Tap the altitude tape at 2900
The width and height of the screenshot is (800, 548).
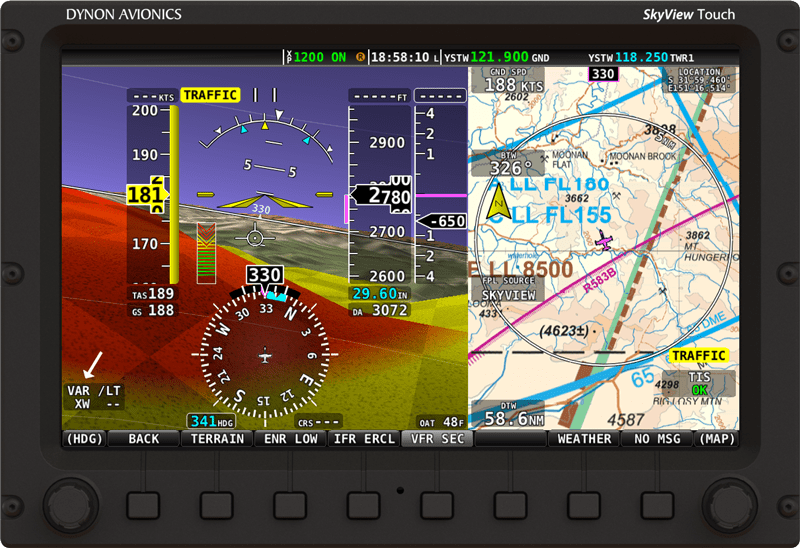pyautogui.click(x=387, y=142)
